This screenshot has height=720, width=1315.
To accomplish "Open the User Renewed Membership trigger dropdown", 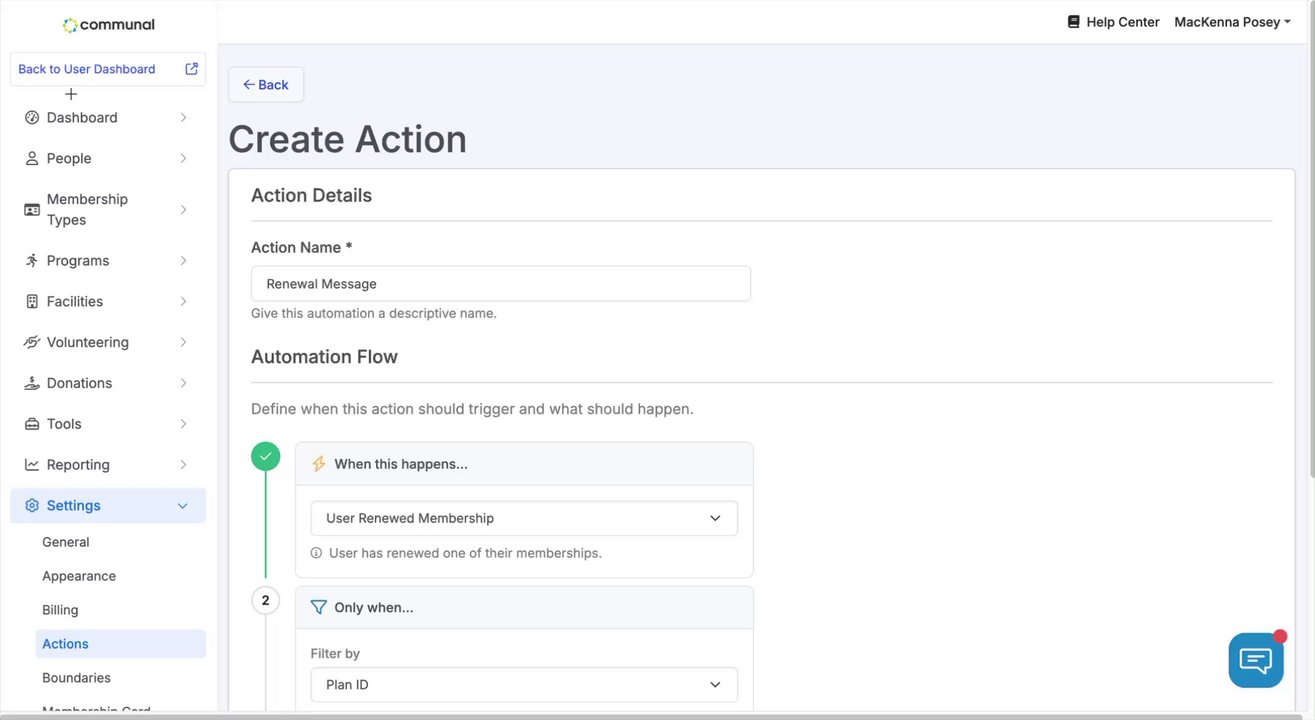I will pyautogui.click(x=524, y=518).
